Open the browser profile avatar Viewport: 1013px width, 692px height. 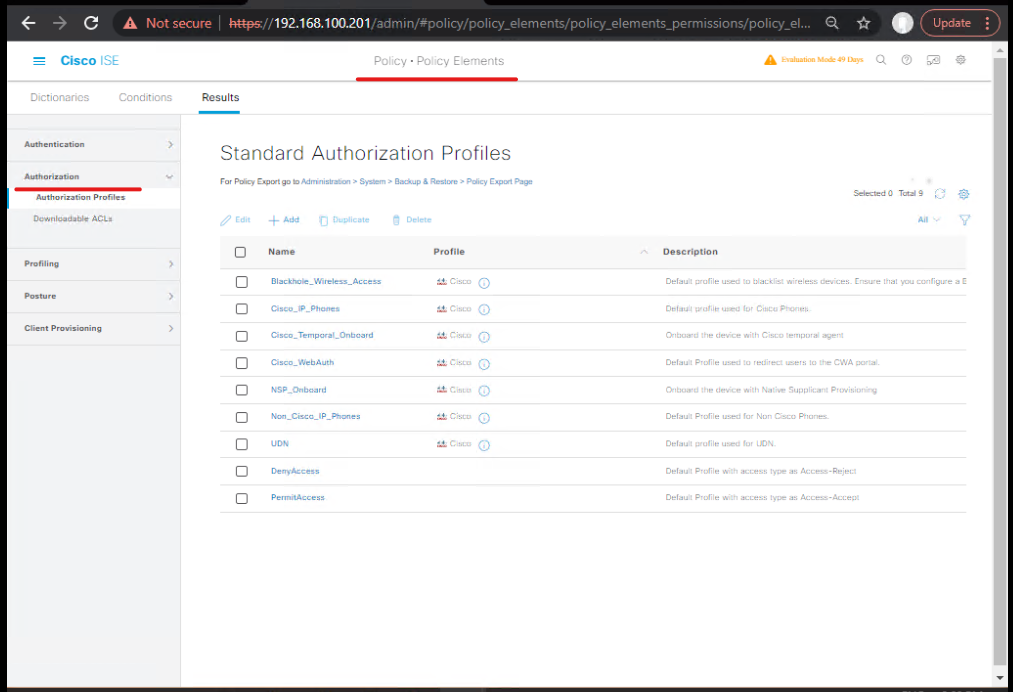coord(903,23)
